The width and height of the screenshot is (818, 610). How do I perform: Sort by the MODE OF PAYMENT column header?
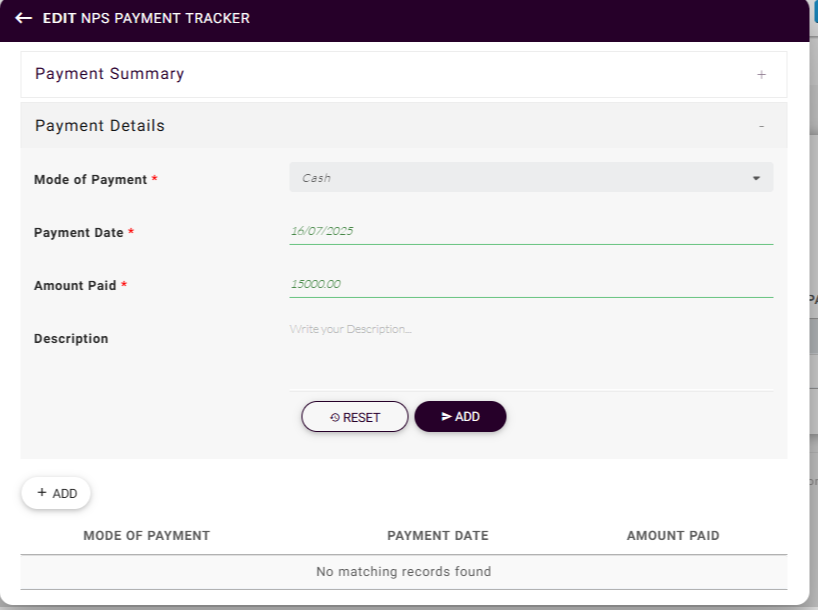pyautogui.click(x=147, y=536)
